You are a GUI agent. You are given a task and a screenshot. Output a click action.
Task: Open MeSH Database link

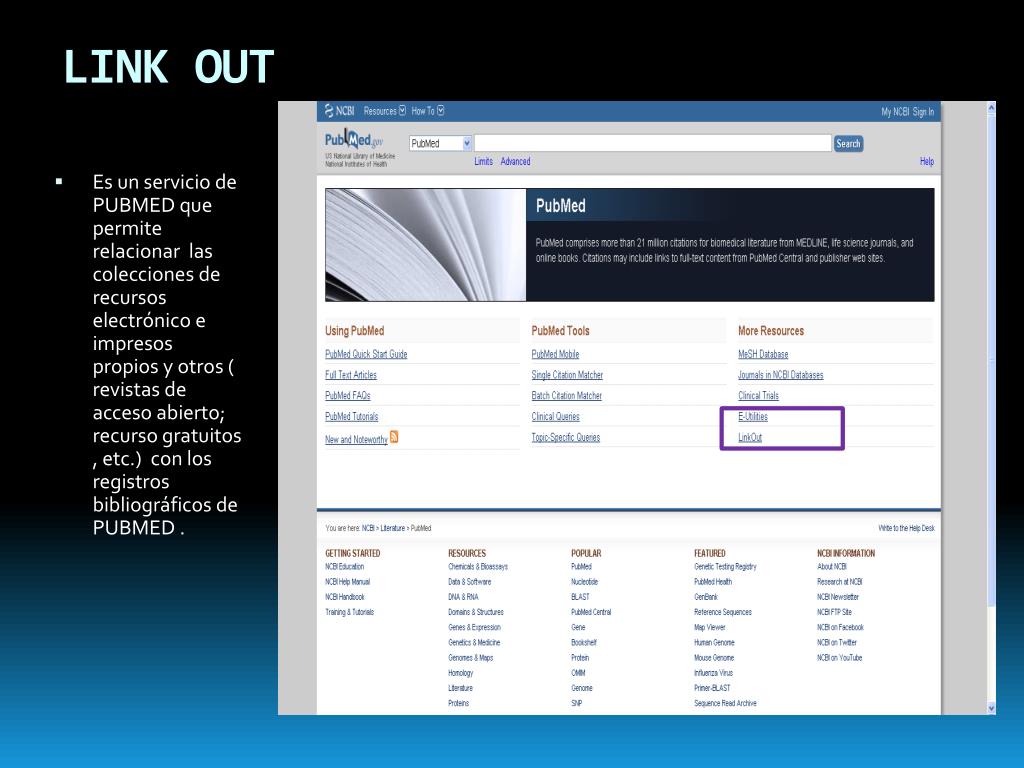[763, 354]
